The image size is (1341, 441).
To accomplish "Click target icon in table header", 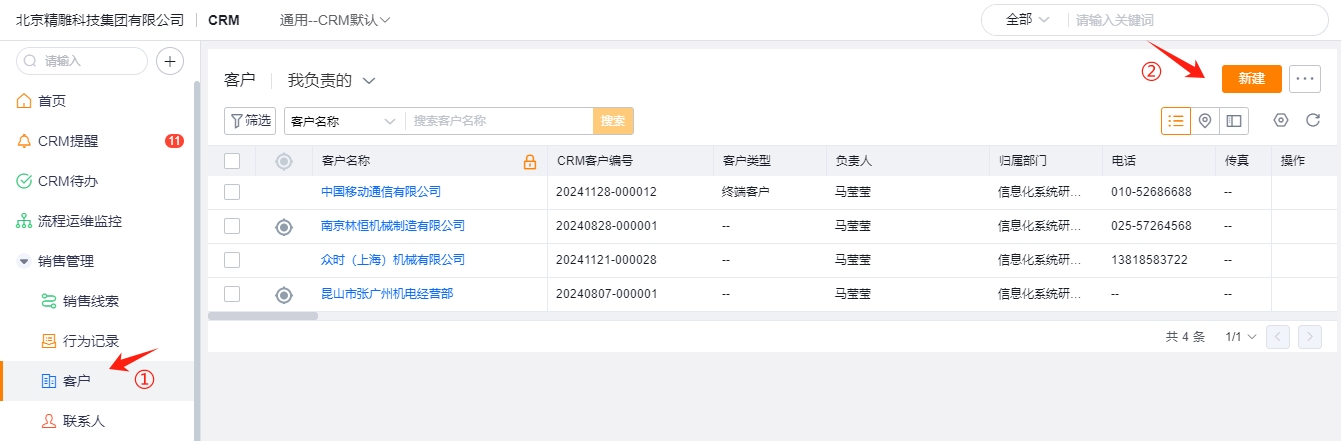I will click(x=284, y=161).
